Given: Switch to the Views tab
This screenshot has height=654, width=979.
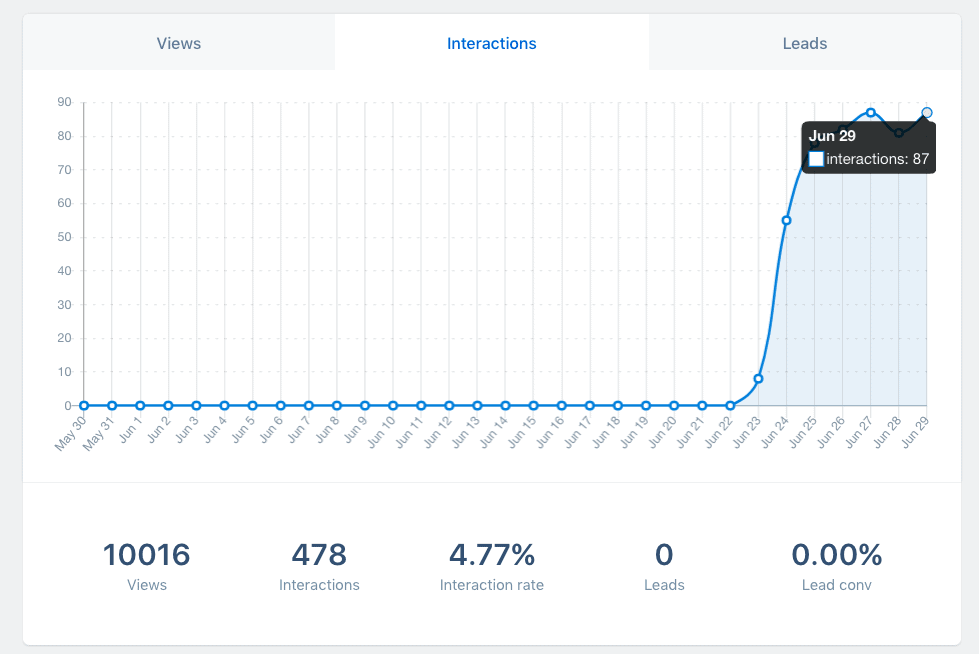Looking at the screenshot, I should 179,44.
